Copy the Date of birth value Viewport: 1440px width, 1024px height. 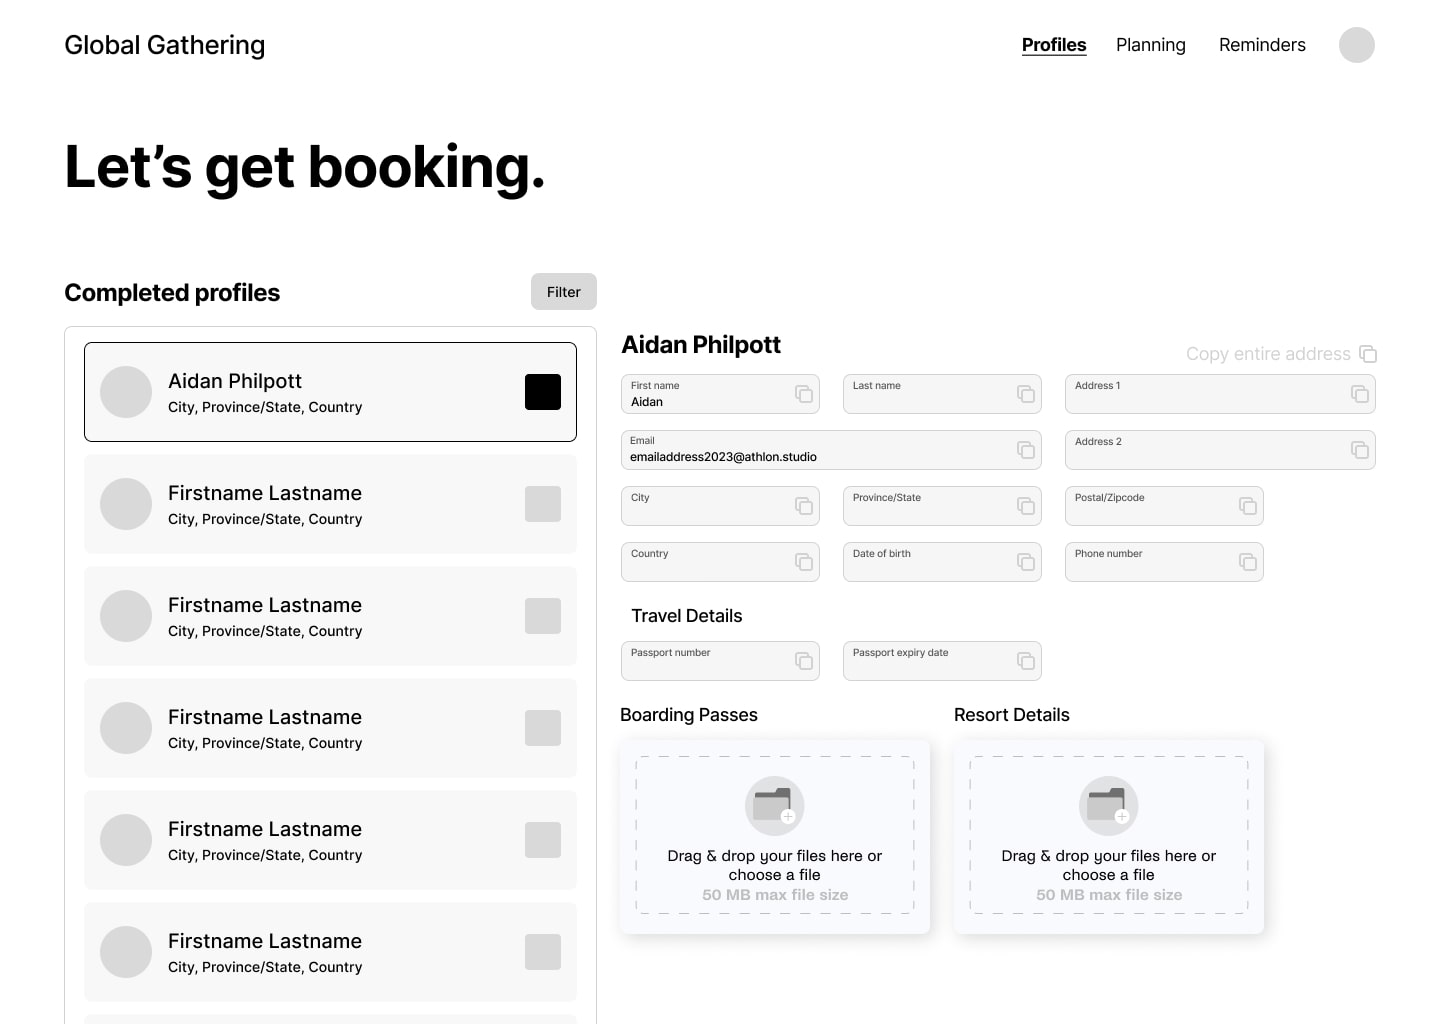coord(1026,562)
